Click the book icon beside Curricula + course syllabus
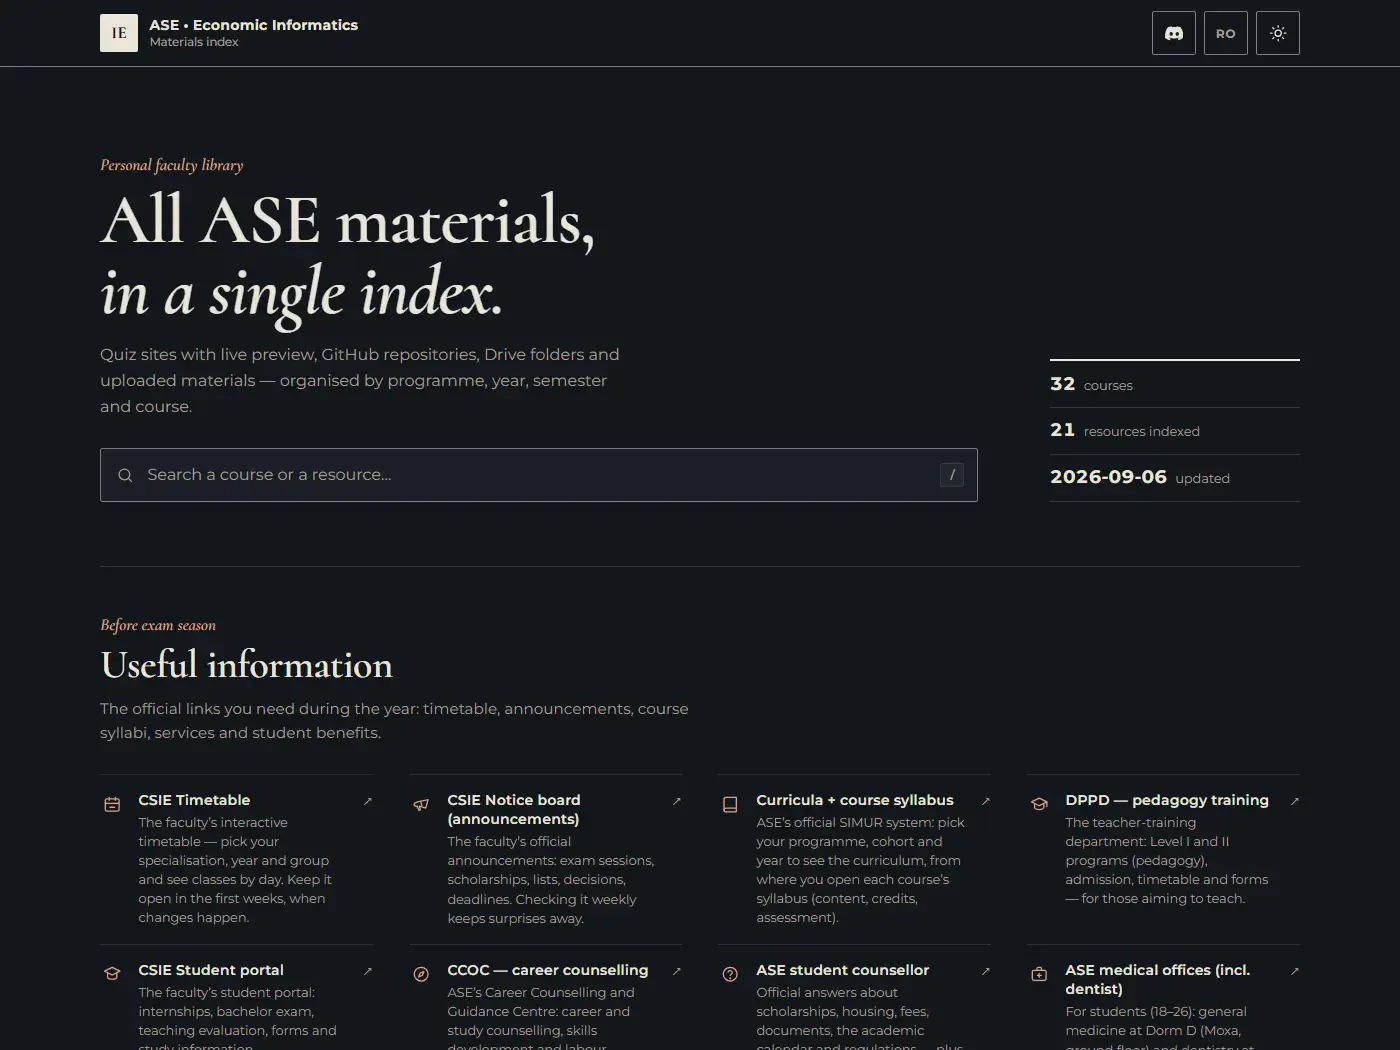Screen dimensions: 1400x1050 730,804
